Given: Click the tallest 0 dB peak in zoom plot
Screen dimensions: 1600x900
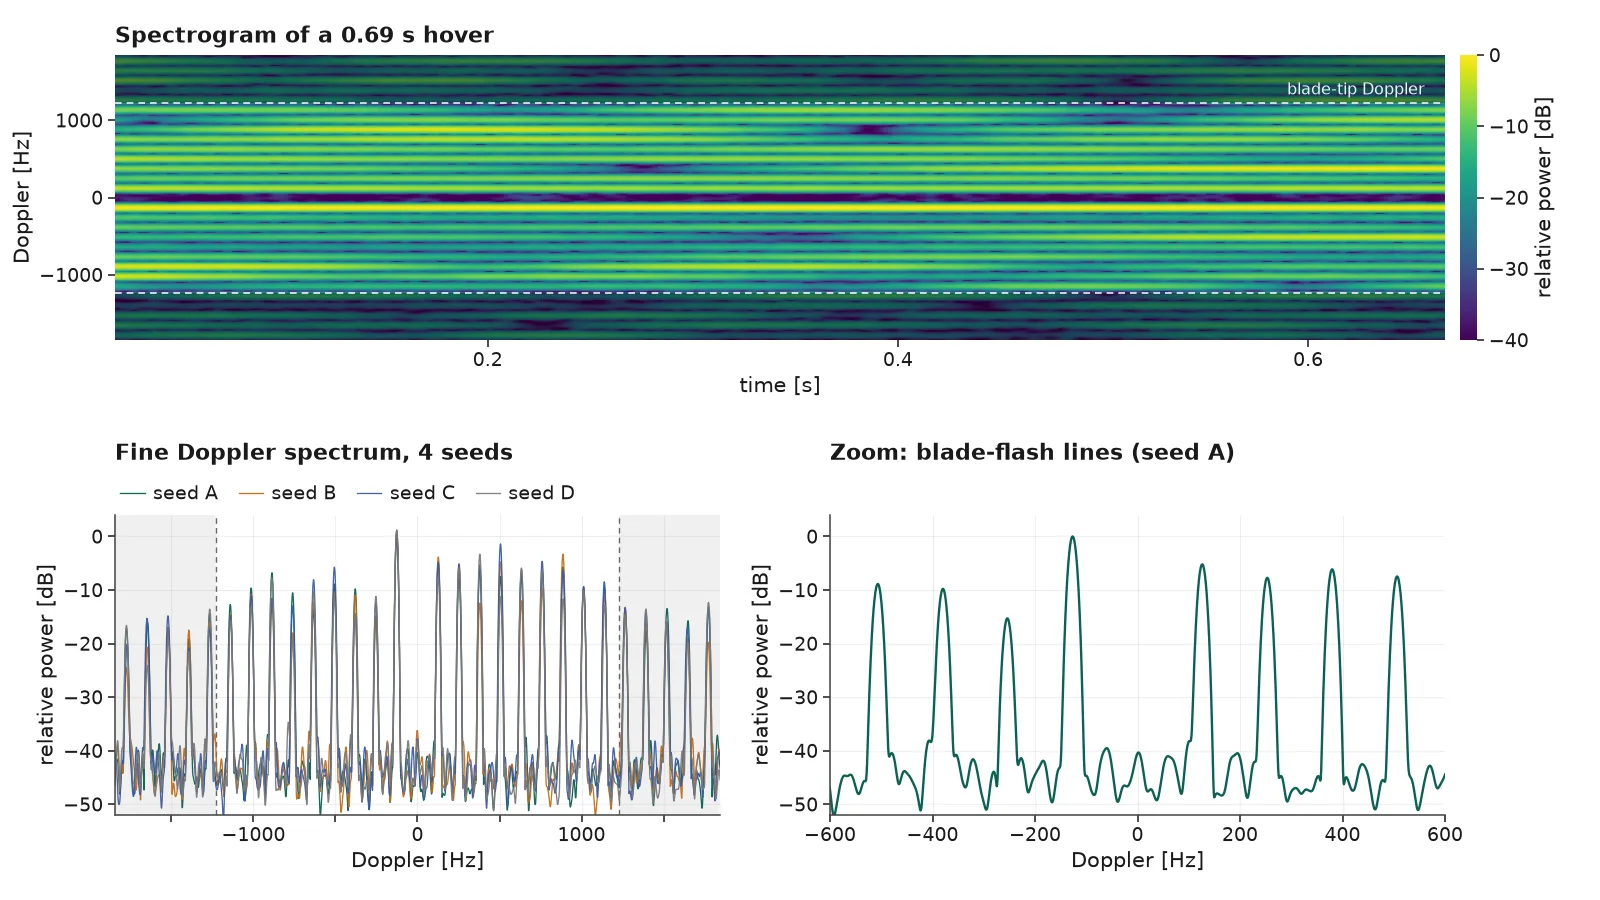Looking at the screenshot, I should (x=1072, y=537).
